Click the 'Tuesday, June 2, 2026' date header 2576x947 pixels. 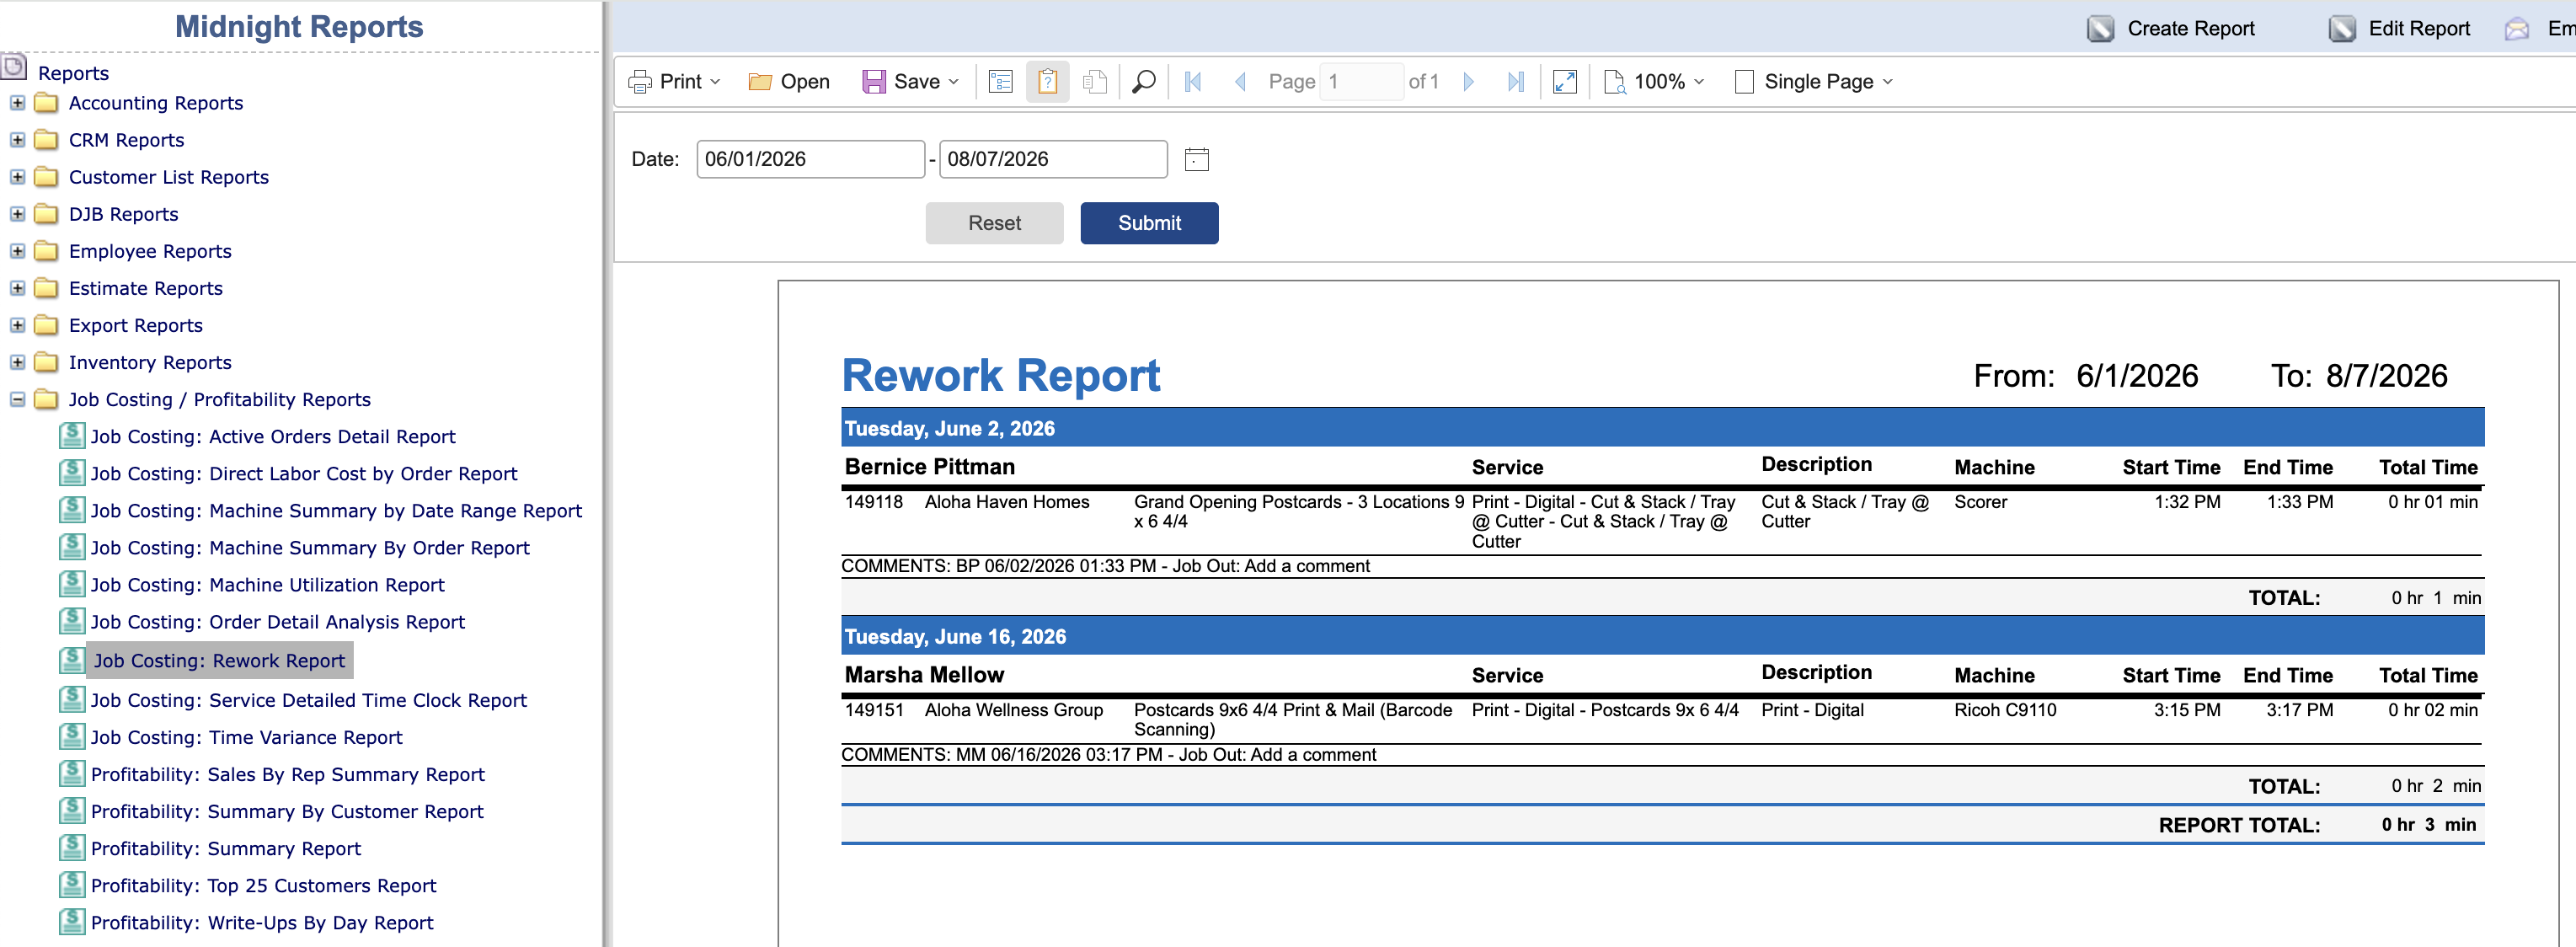[x=949, y=428]
